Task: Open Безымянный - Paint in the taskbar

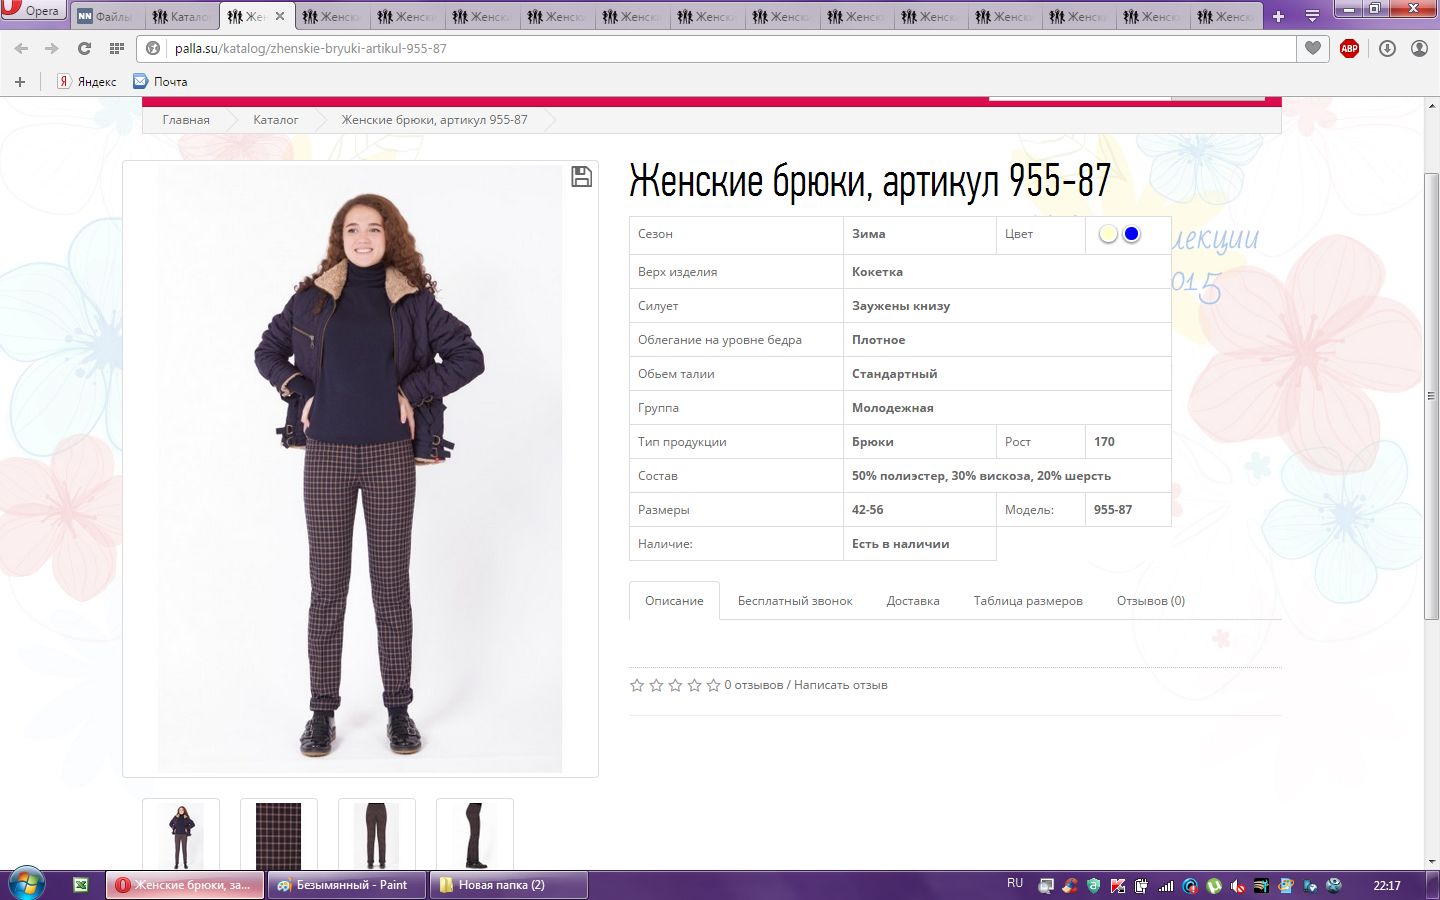Action: click(x=347, y=885)
